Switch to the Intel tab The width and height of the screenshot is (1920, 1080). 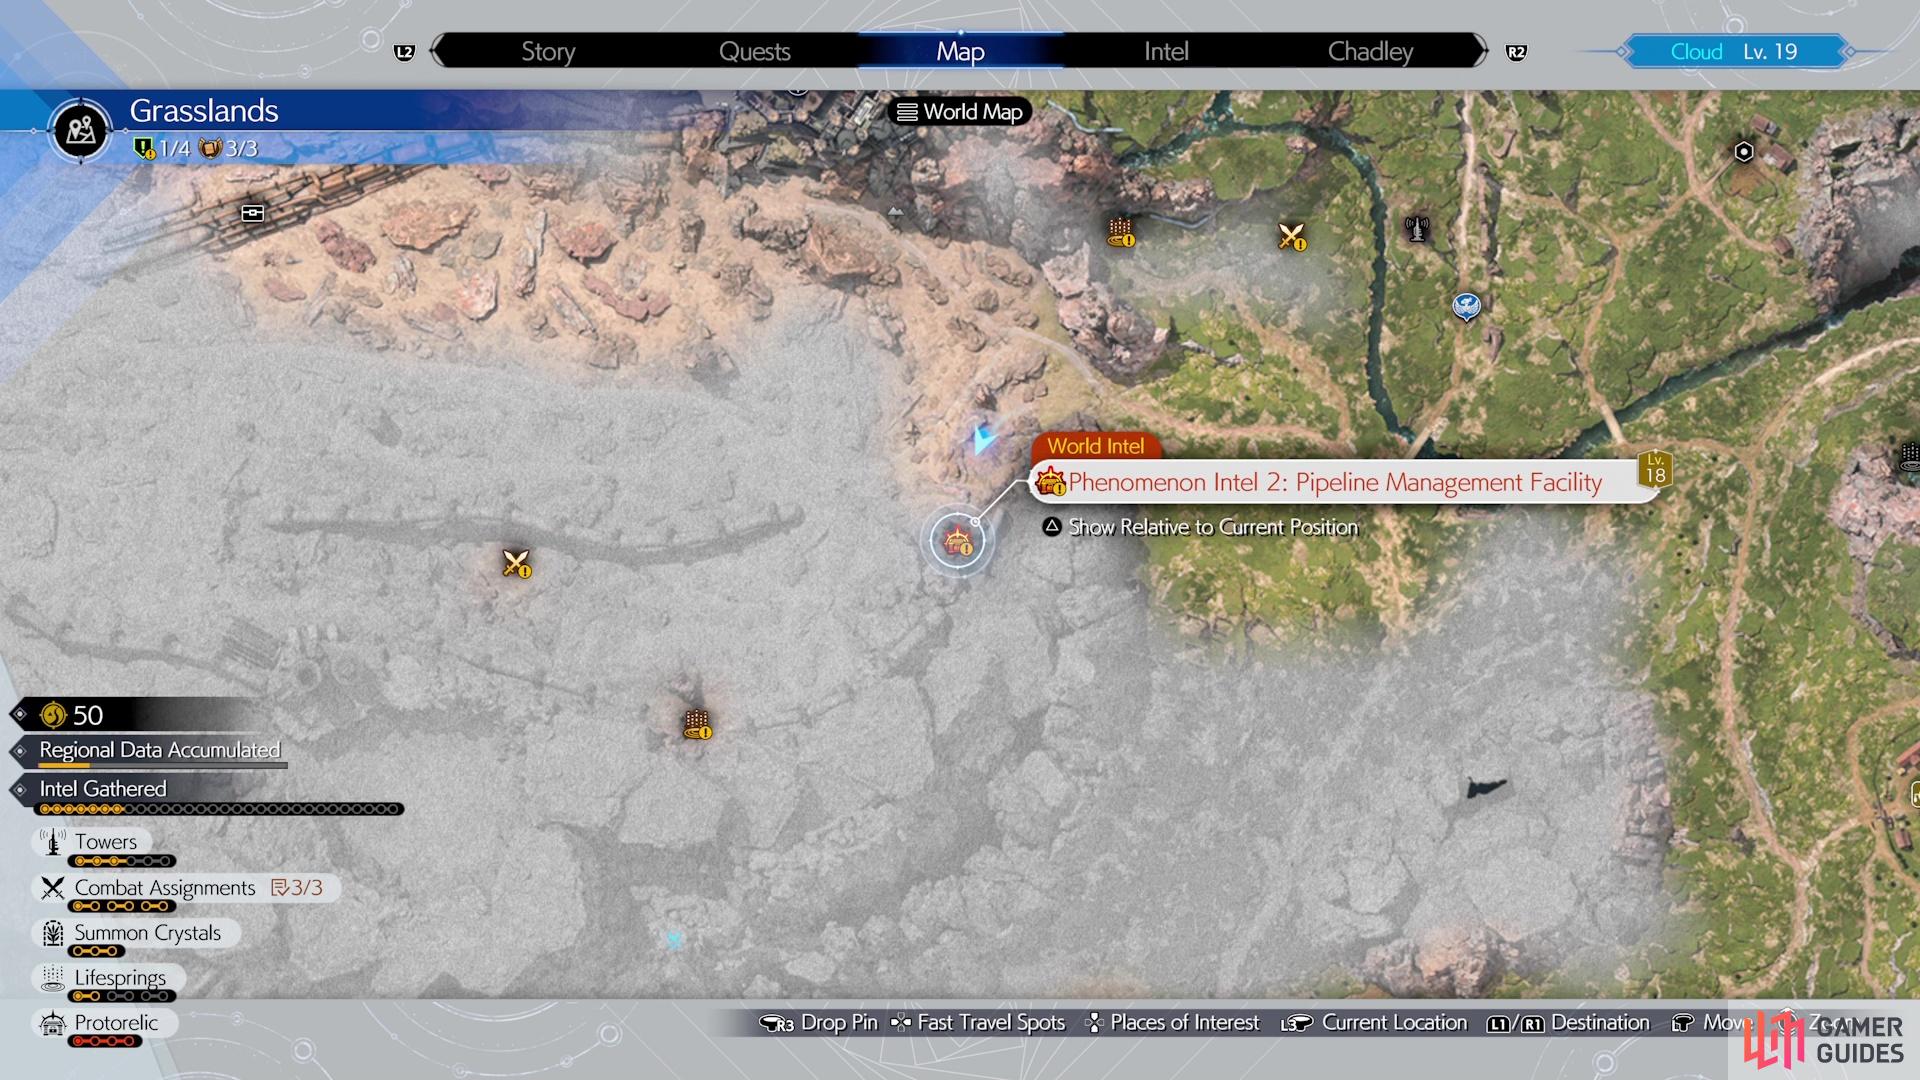pos(1166,51)
